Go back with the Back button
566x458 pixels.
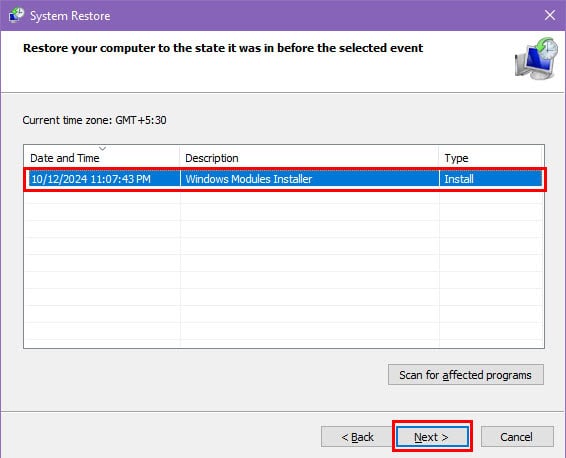tap(357, 437)
